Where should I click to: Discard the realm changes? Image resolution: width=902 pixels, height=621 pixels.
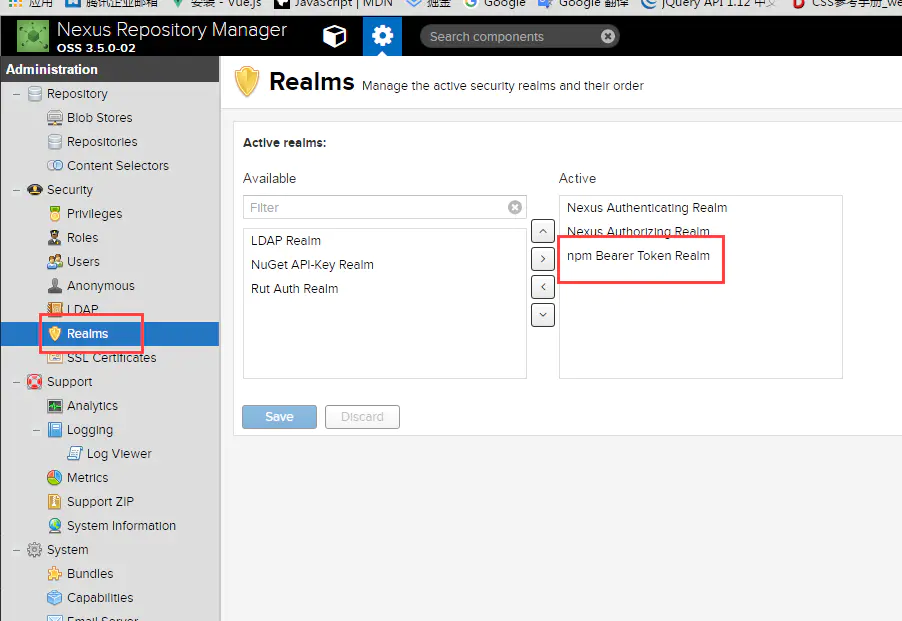[362, 417]
